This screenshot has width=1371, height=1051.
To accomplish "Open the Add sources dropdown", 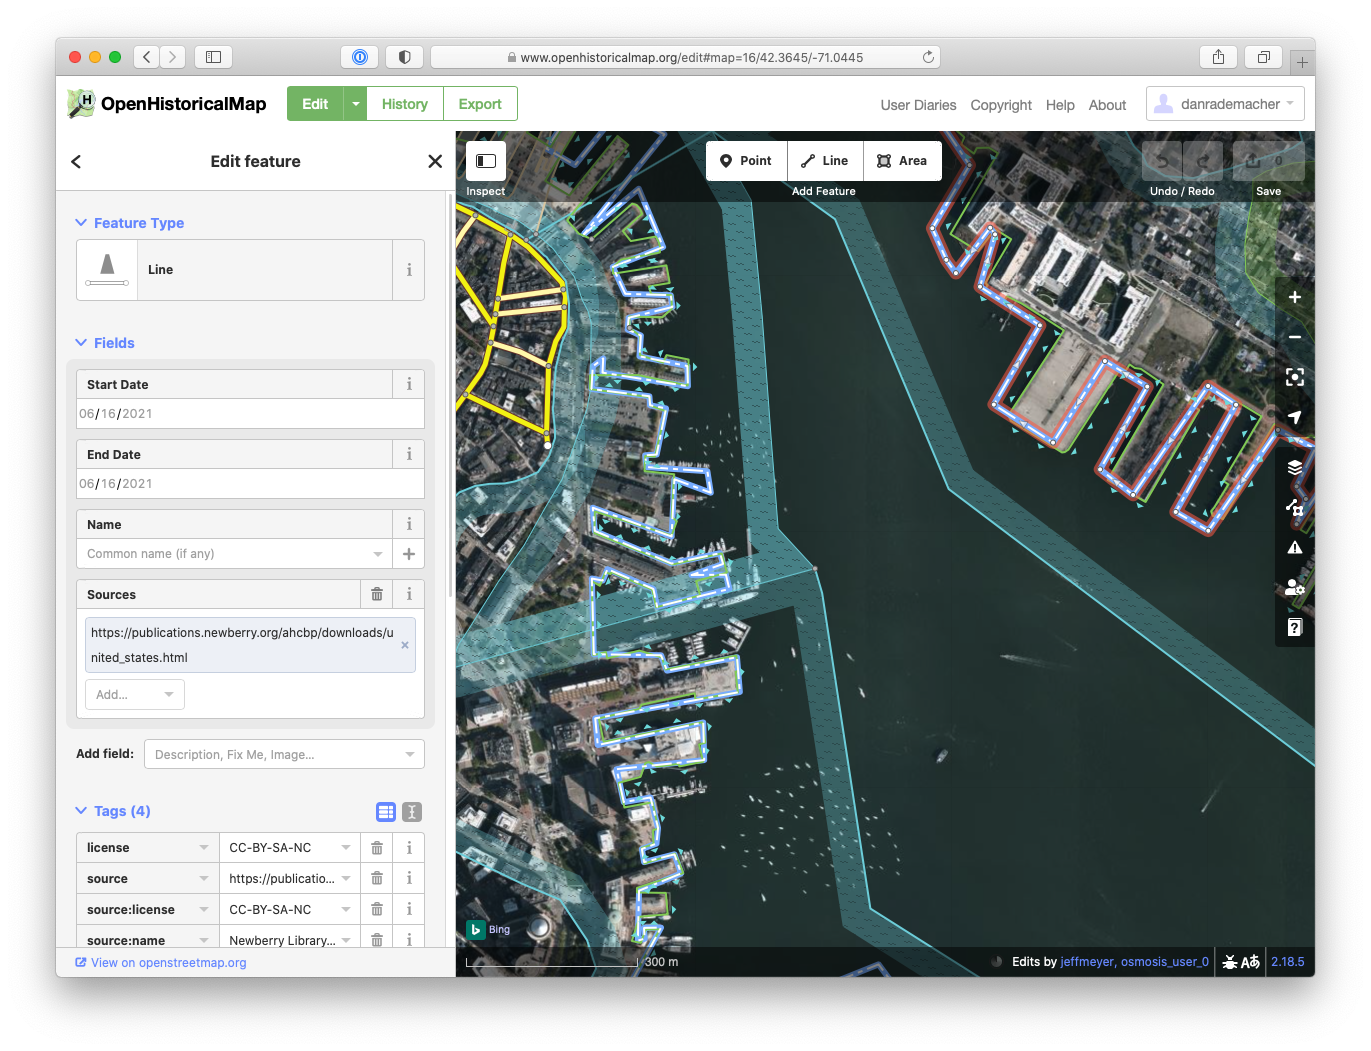I will 134,693.
